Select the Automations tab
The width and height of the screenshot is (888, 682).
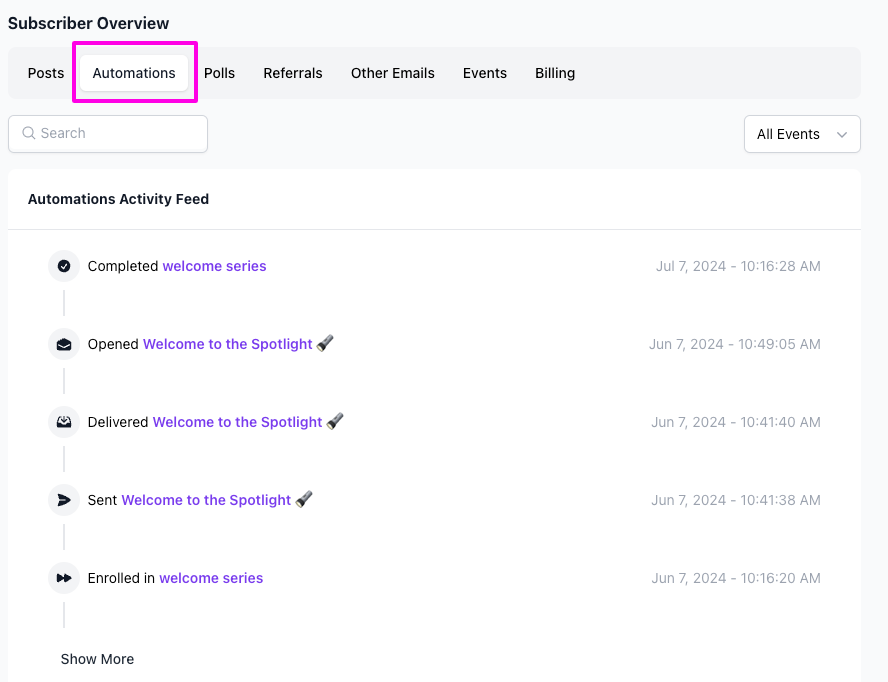(x=134, y=73)
